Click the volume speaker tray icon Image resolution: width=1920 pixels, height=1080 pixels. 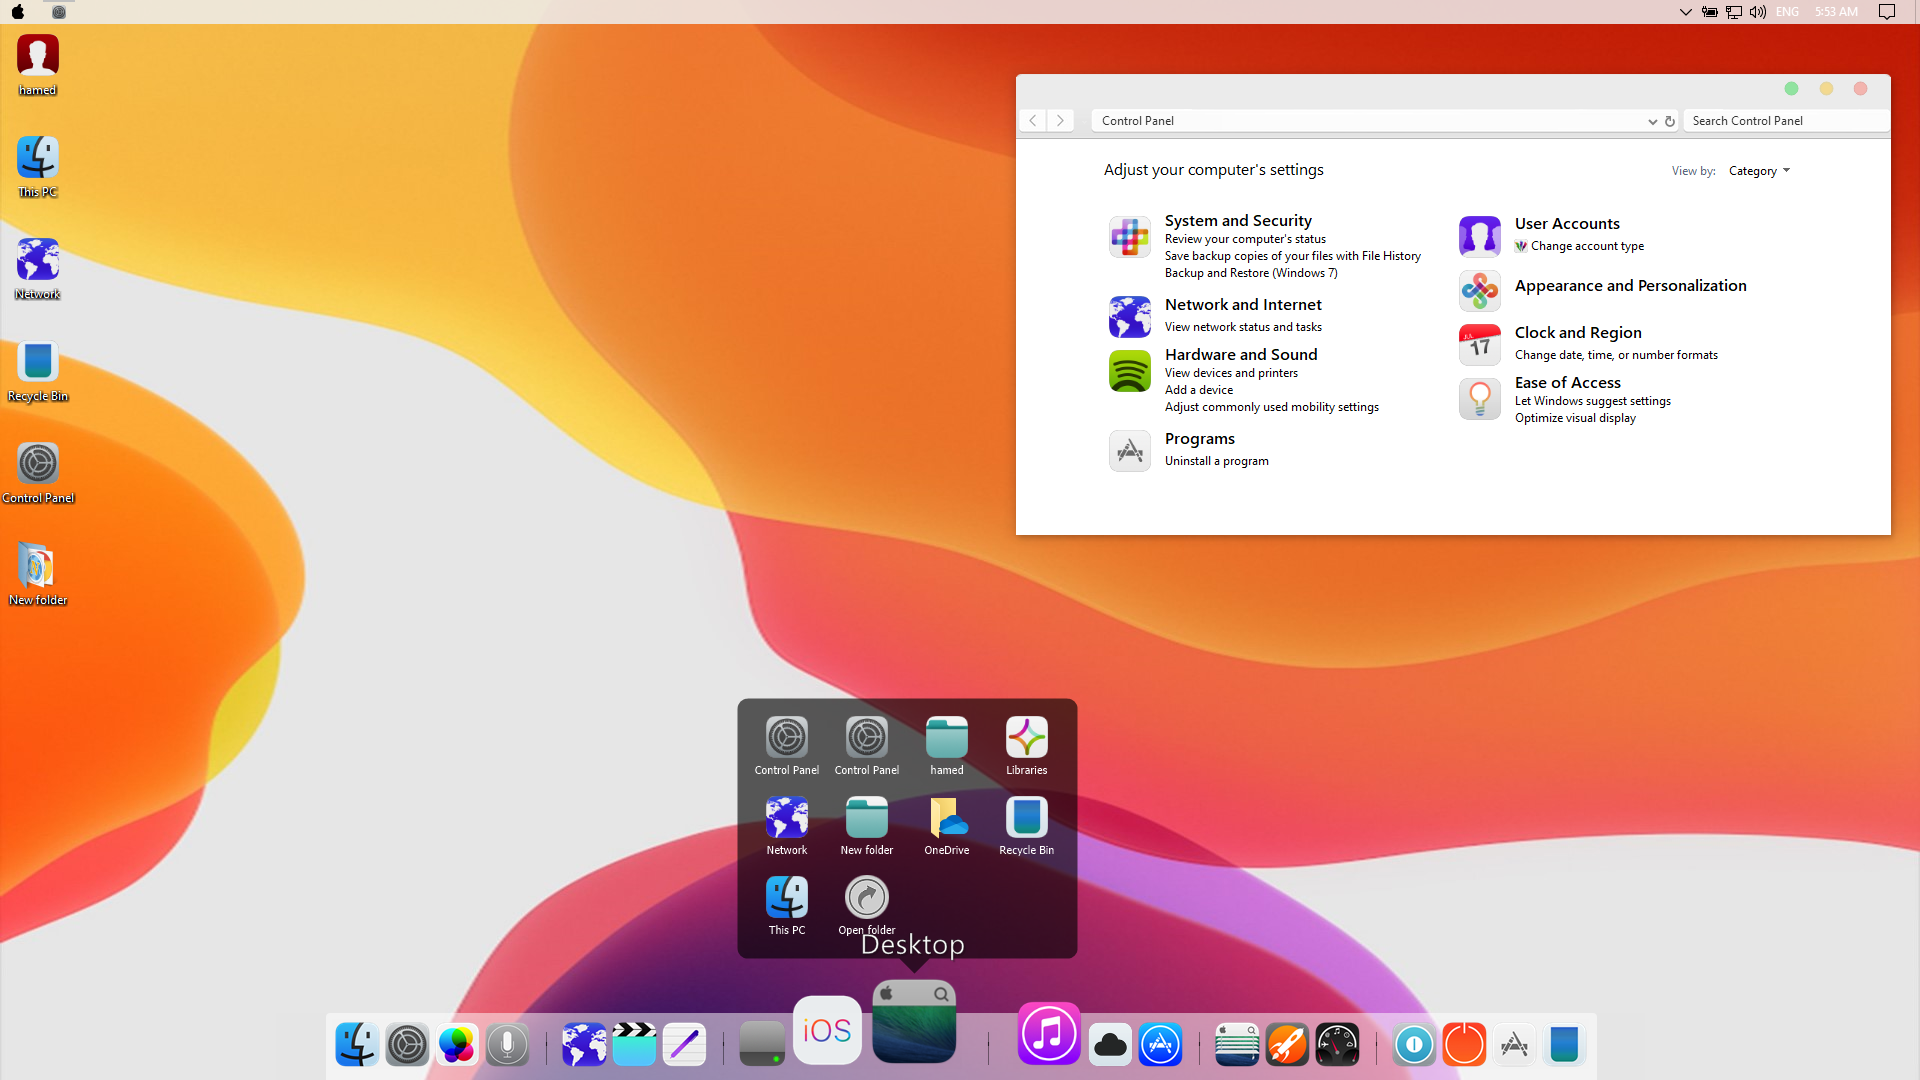click(x=1757, y=12)
